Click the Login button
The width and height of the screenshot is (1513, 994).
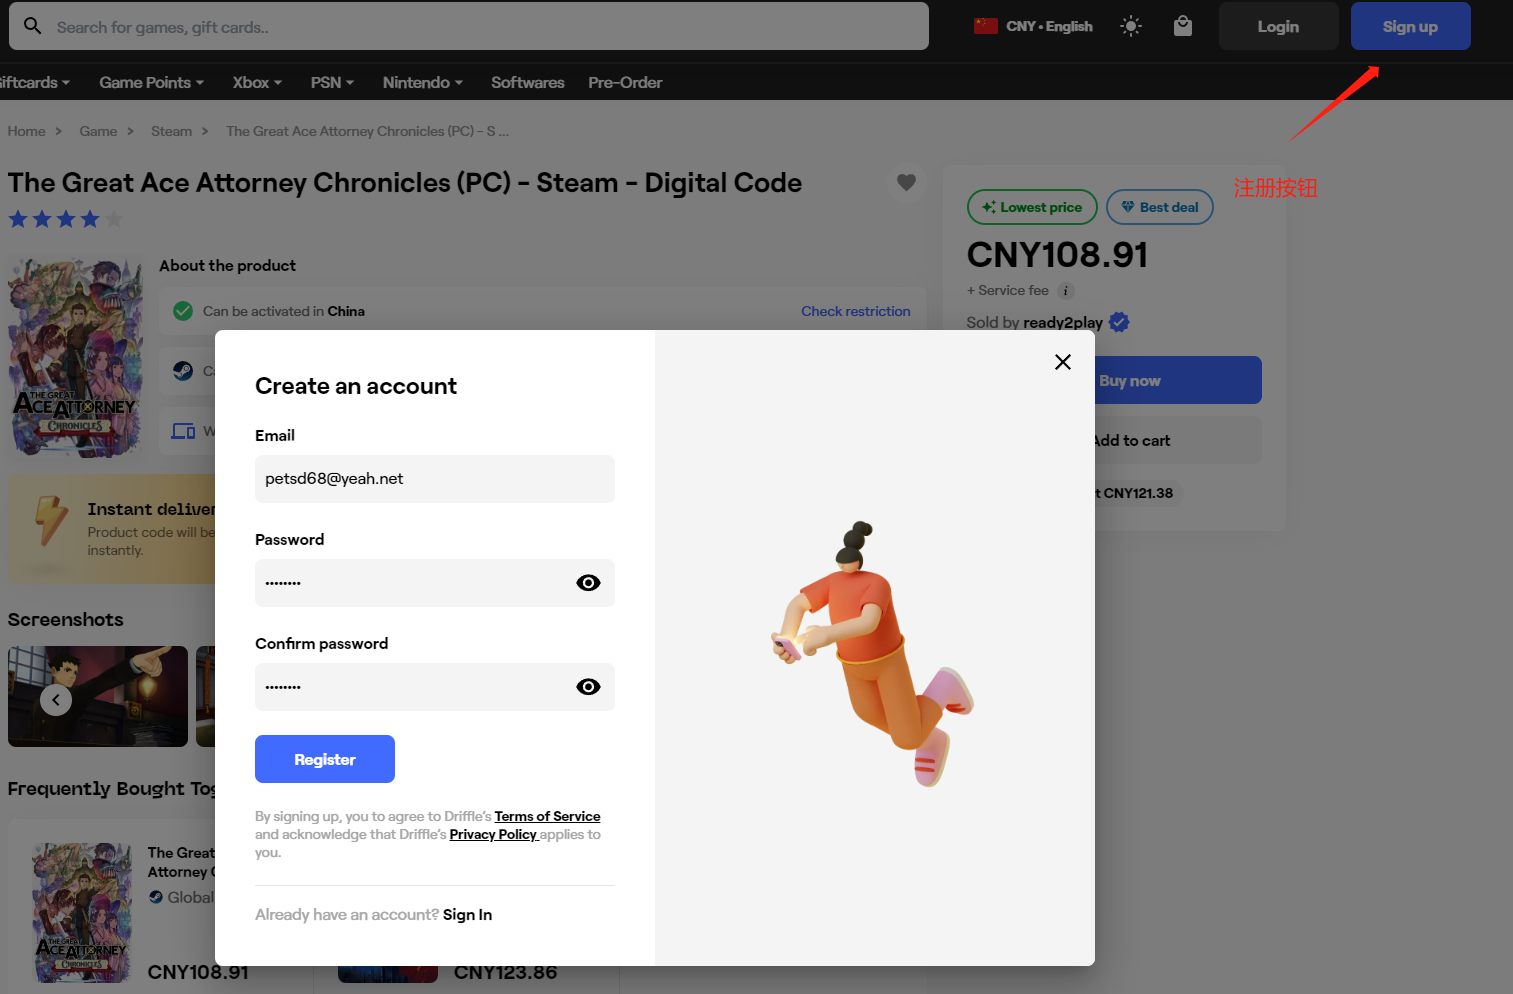(x=1278, y=26)
